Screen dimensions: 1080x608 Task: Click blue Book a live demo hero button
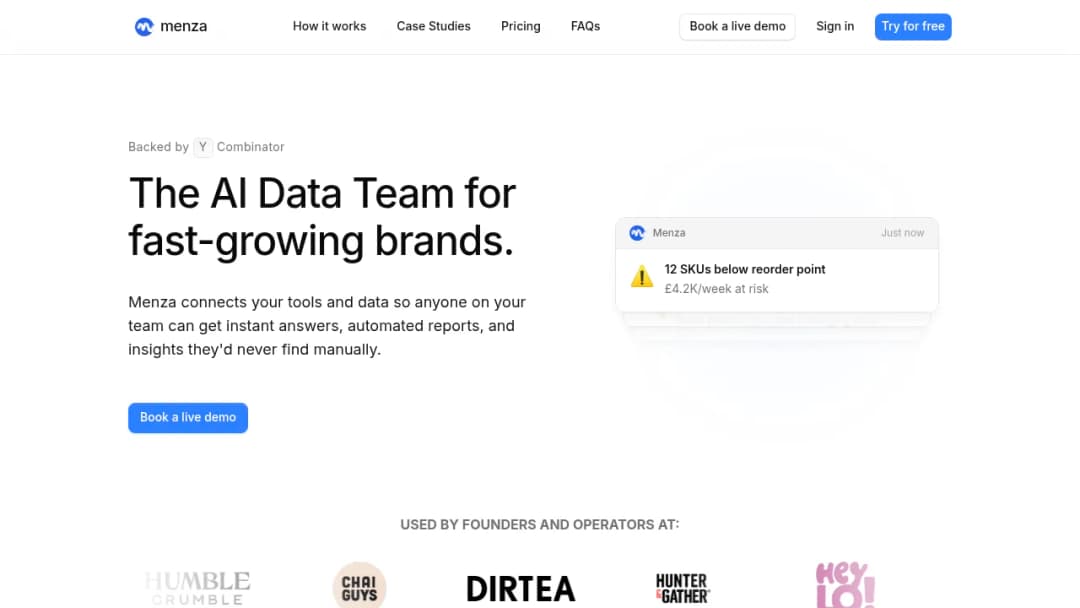point(188,418)
